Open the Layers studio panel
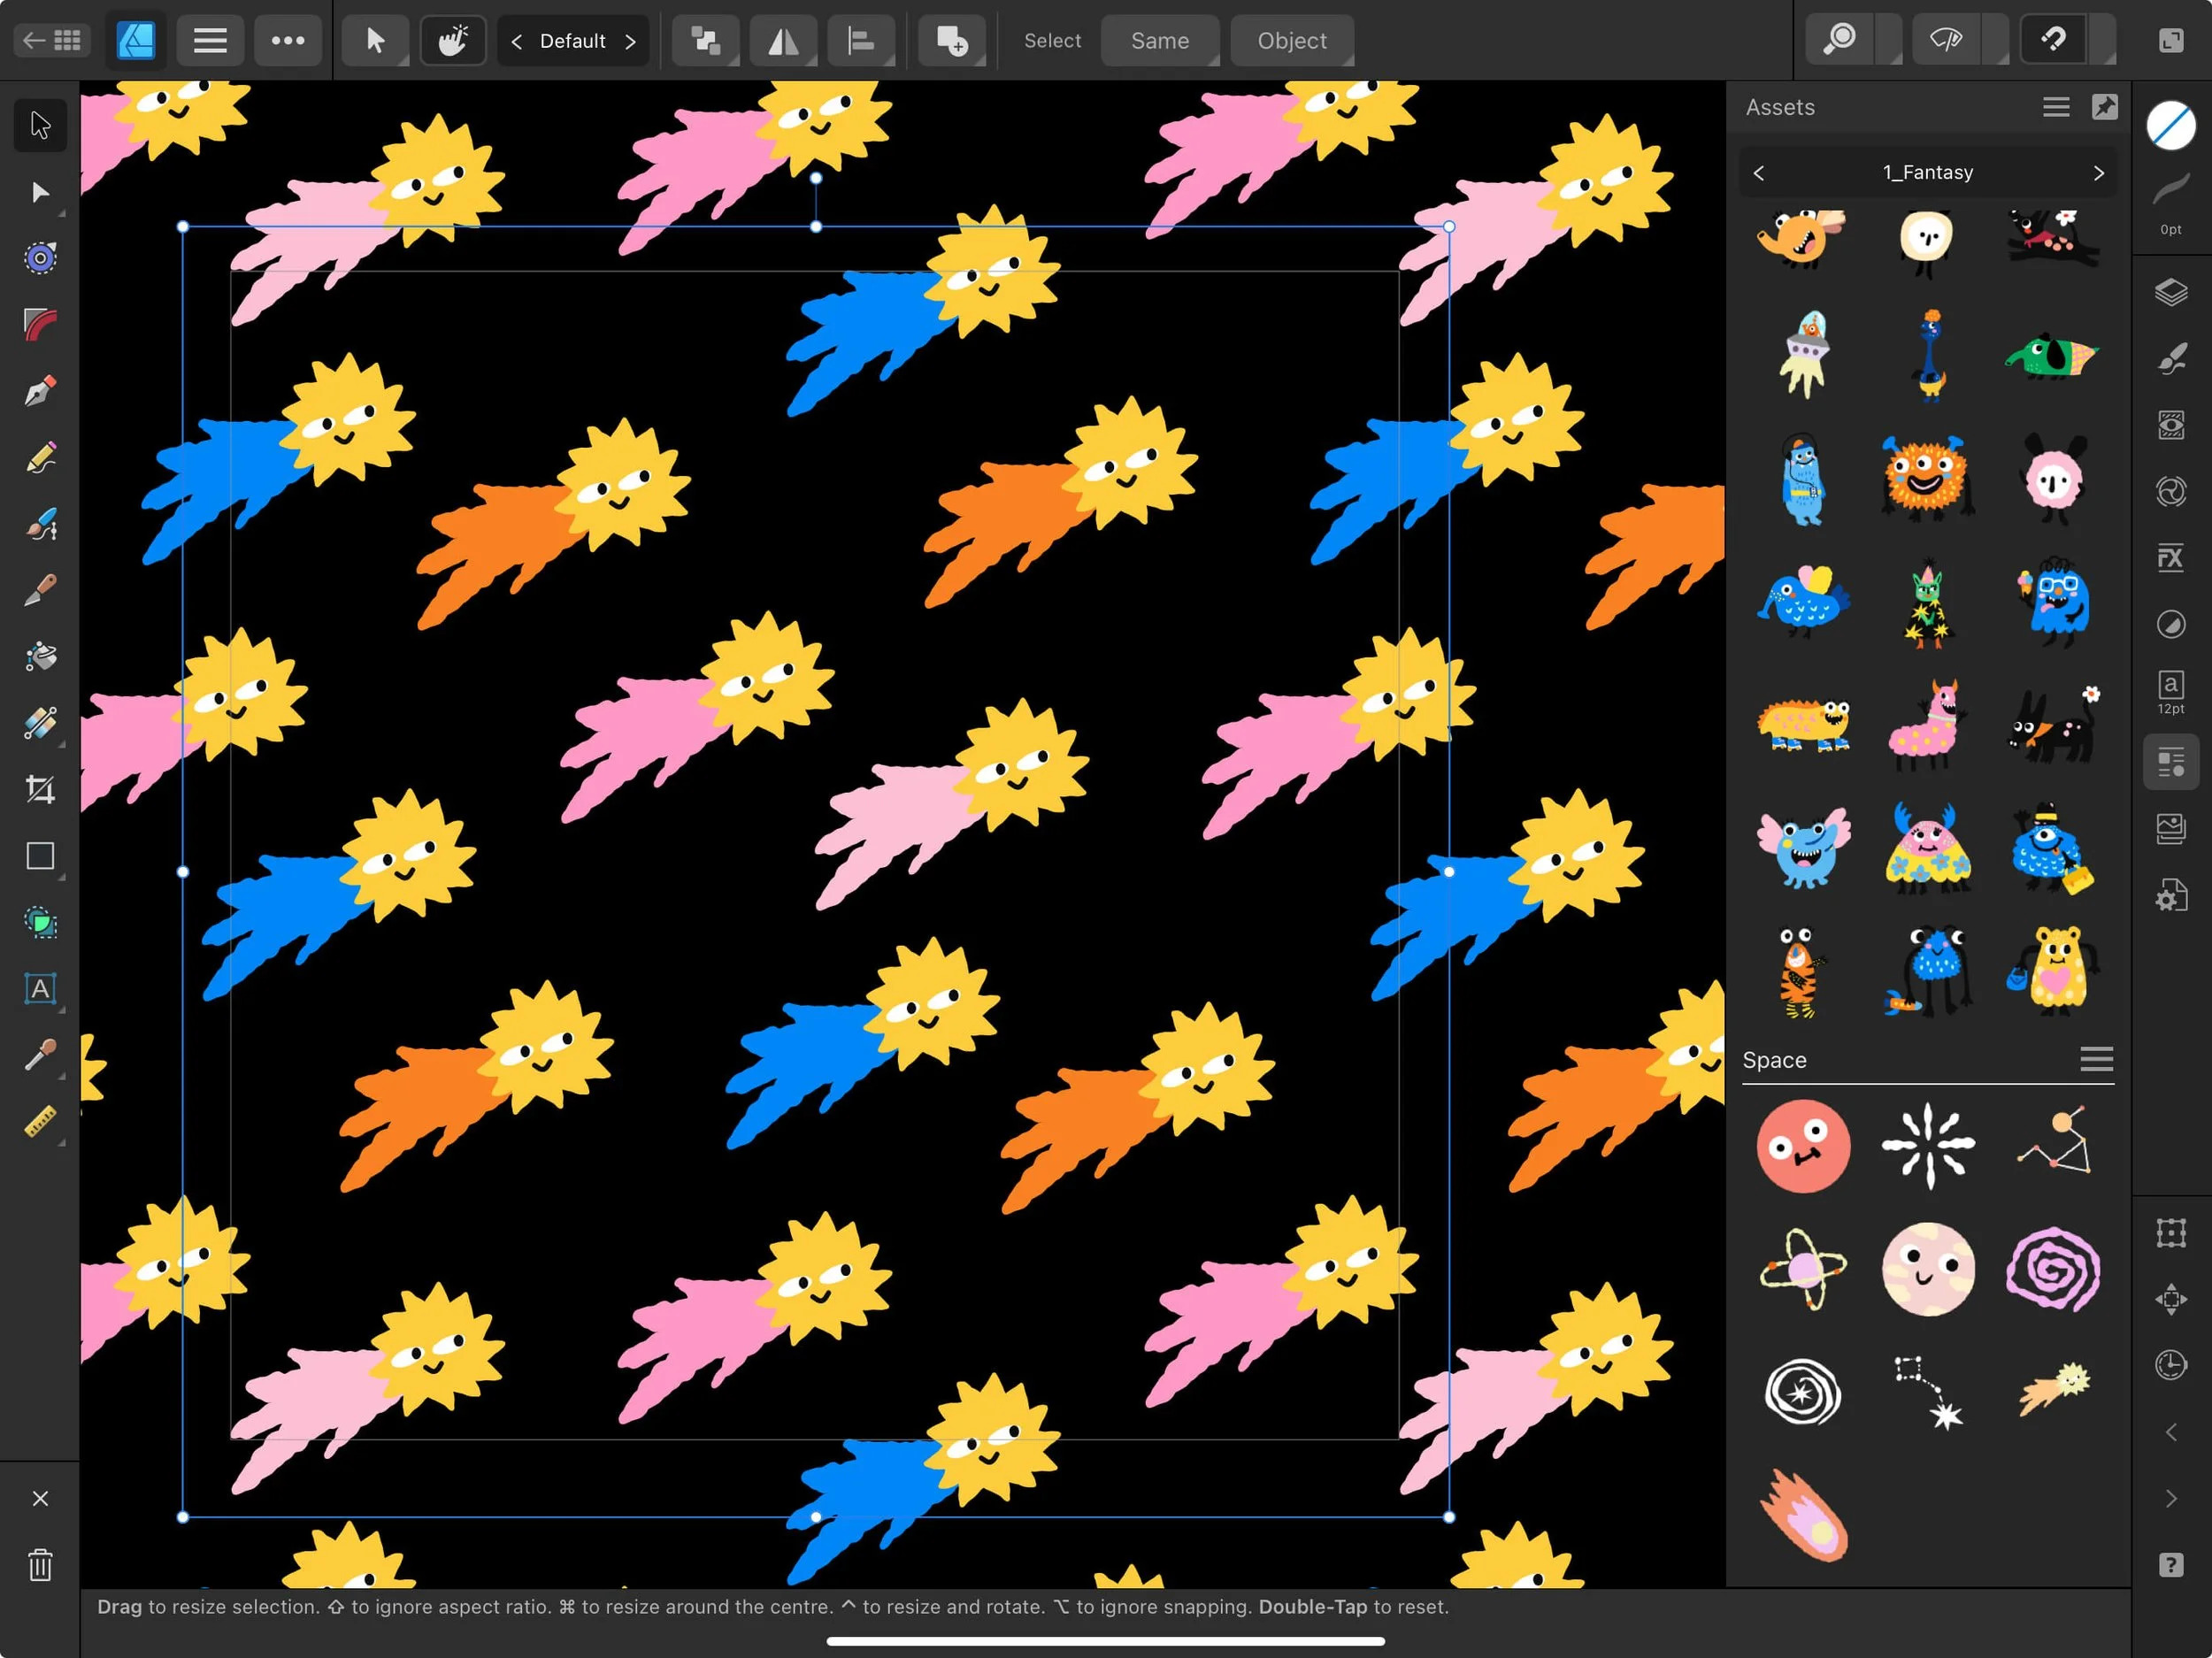Image resolution: width=2212 pixels, height=1658 pixels. 2172,292
